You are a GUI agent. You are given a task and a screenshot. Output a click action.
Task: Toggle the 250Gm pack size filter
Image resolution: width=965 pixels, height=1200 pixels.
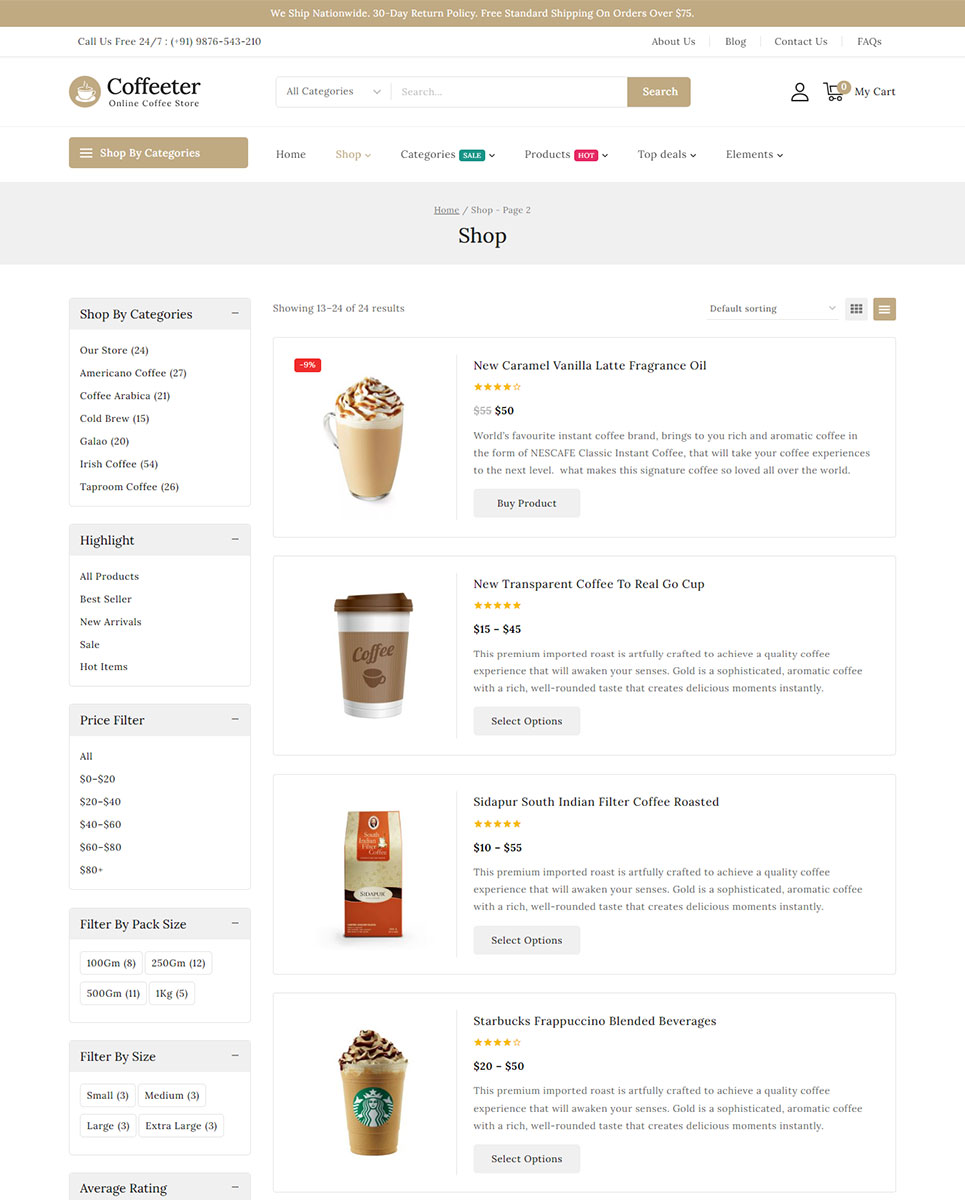click(x=178, y=963)
